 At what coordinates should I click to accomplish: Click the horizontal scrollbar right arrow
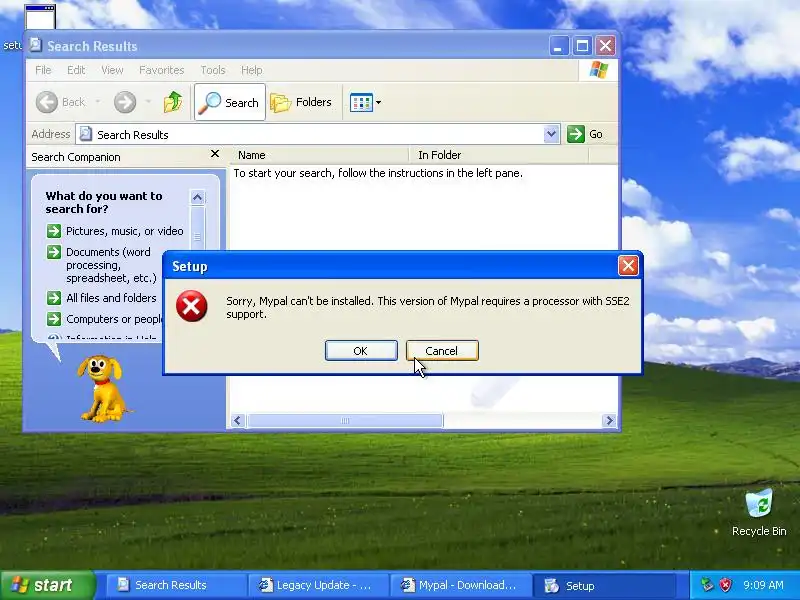pos(609,420)
